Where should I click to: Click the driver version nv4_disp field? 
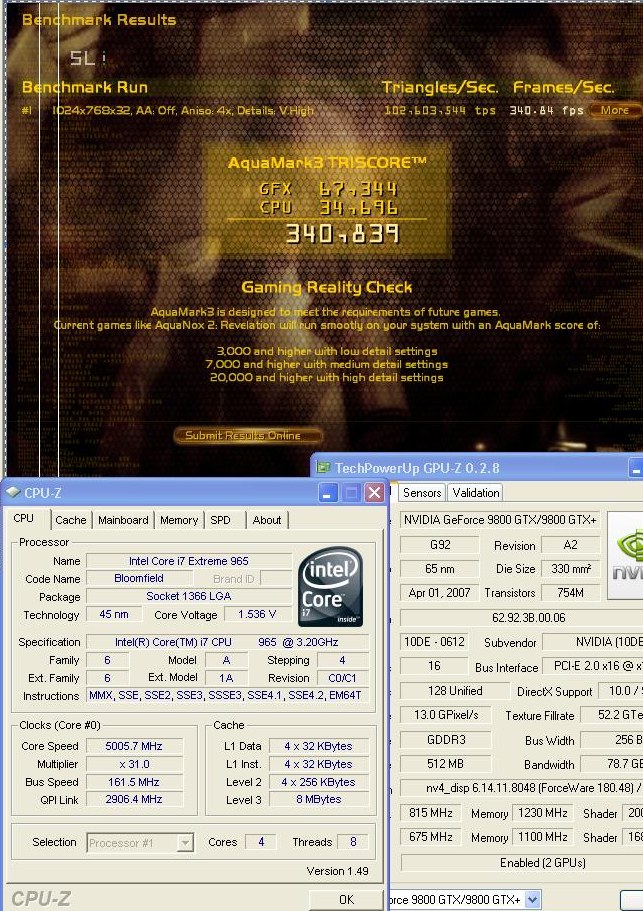point(522,788)
